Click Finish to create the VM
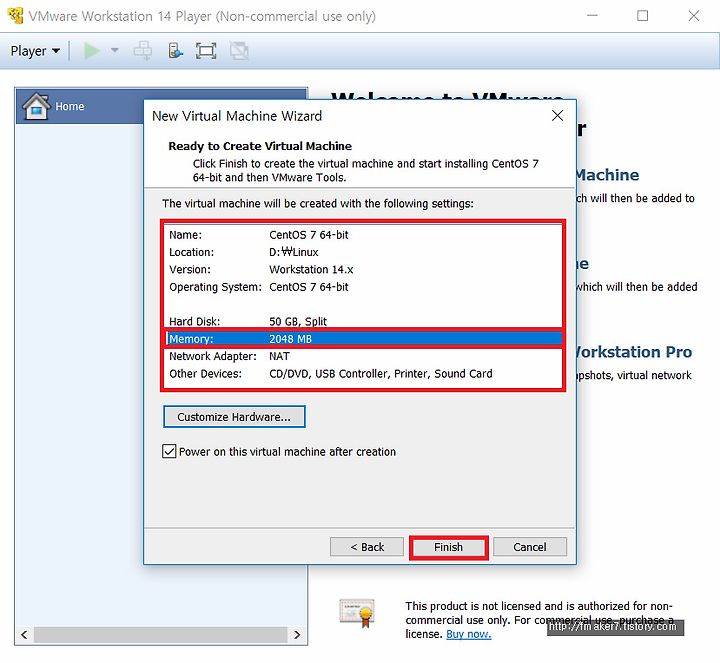This screenshot has height=663, width=720. (448, 547)
